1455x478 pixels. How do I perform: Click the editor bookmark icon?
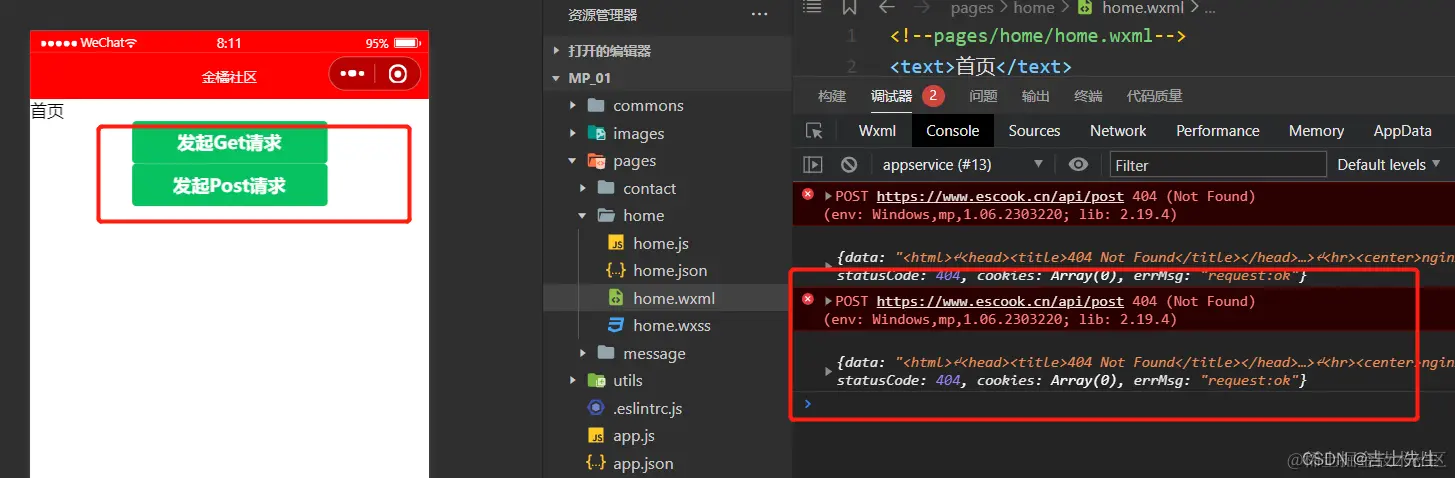849,7
